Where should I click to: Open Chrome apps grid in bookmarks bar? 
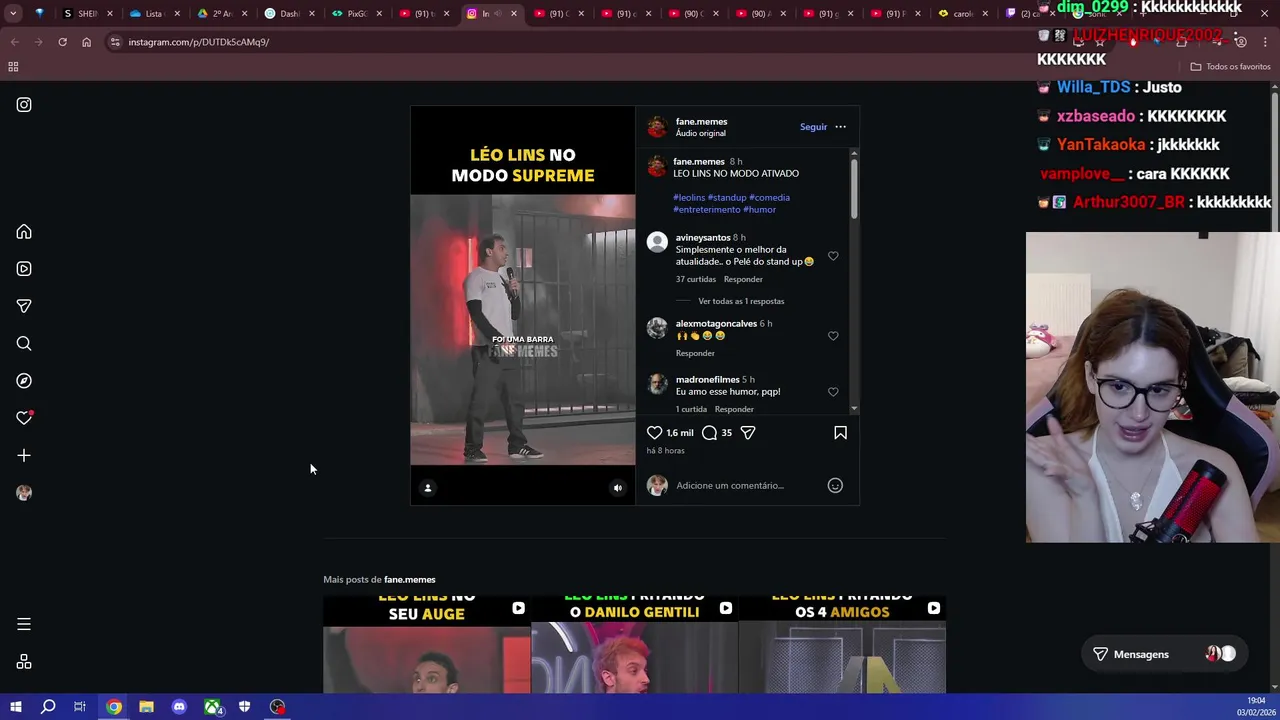[13, 67]
